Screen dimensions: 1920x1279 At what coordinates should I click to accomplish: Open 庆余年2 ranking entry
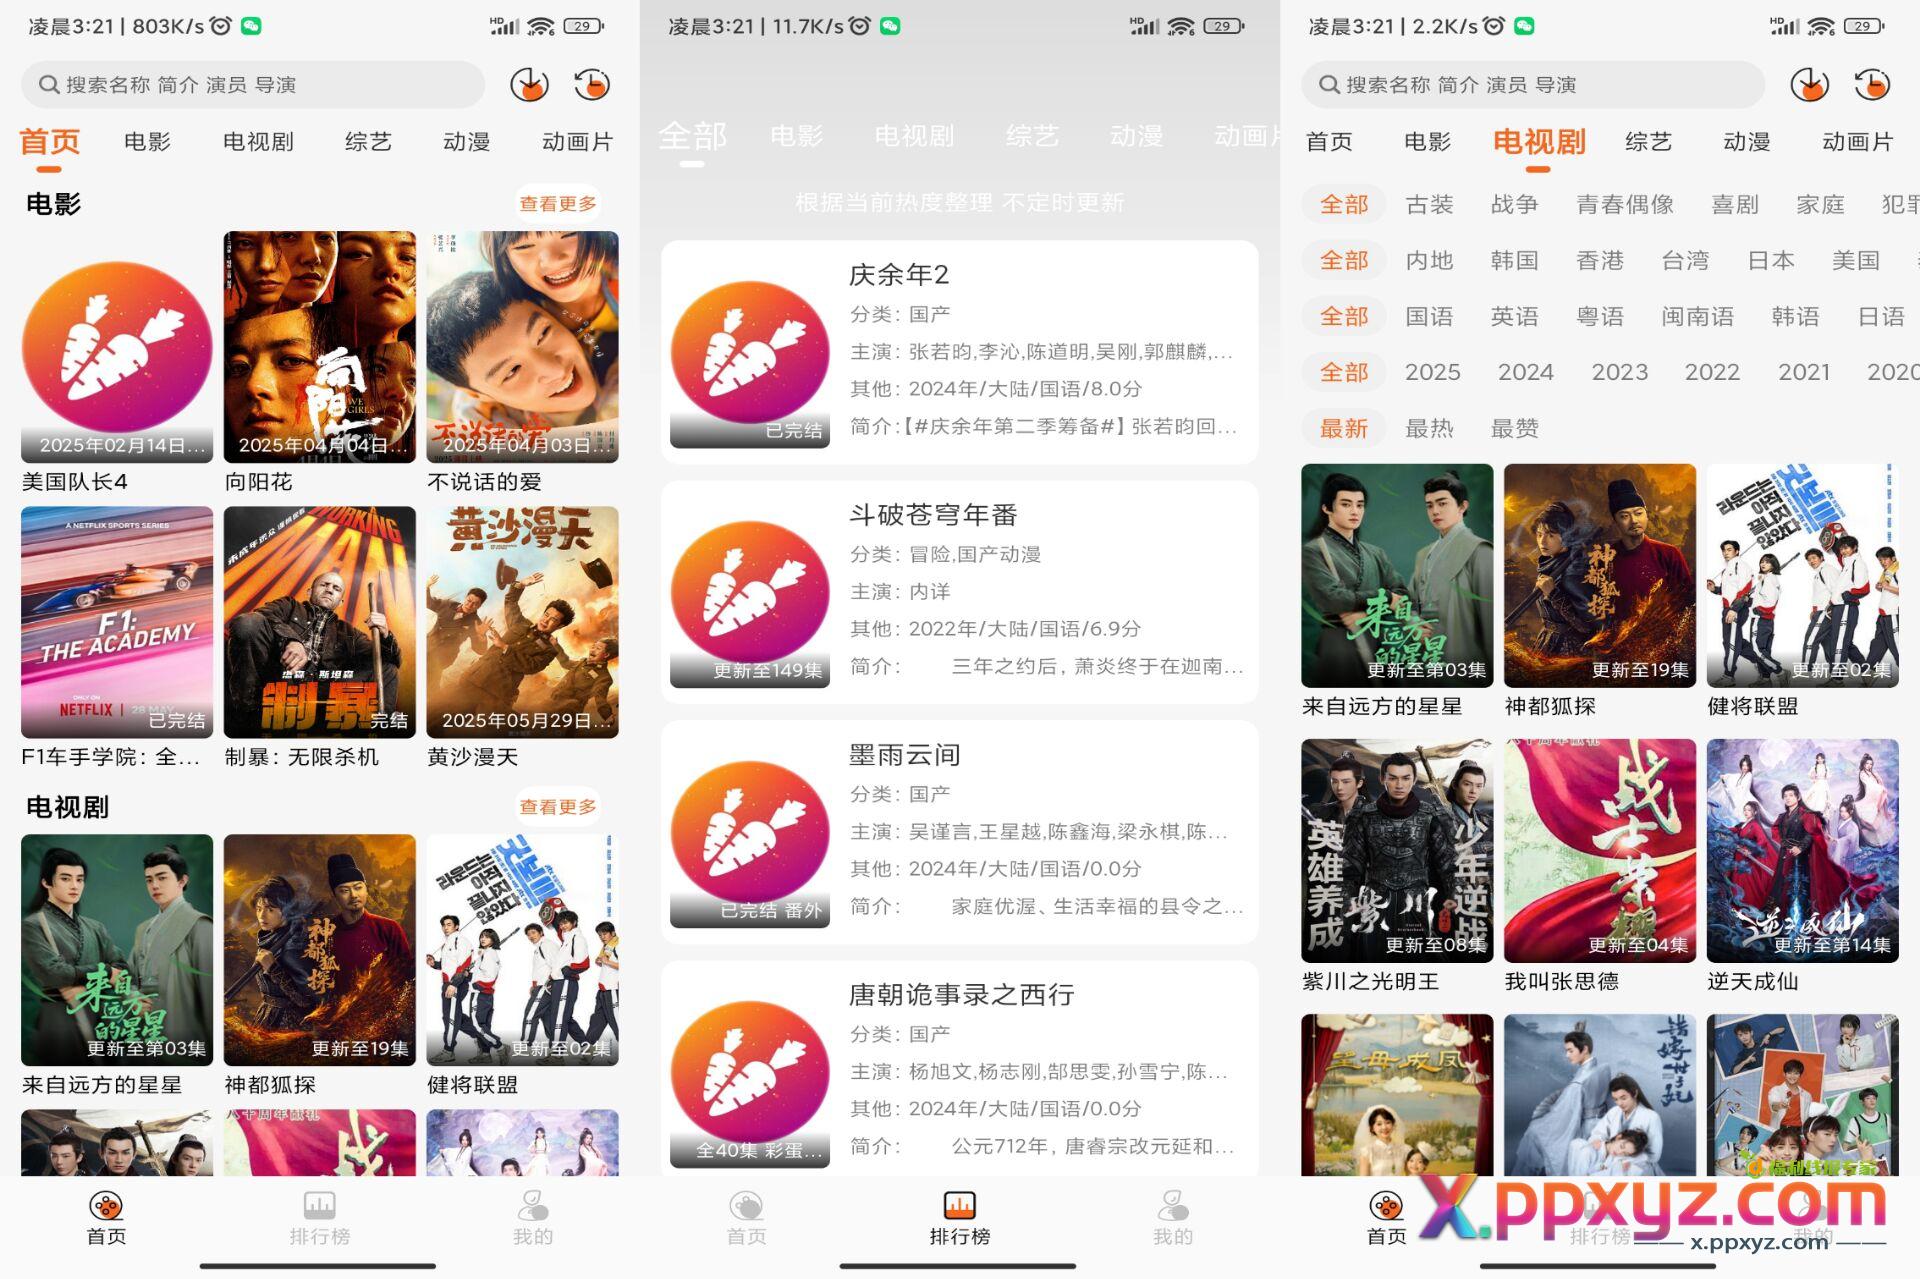coord(960,352)
